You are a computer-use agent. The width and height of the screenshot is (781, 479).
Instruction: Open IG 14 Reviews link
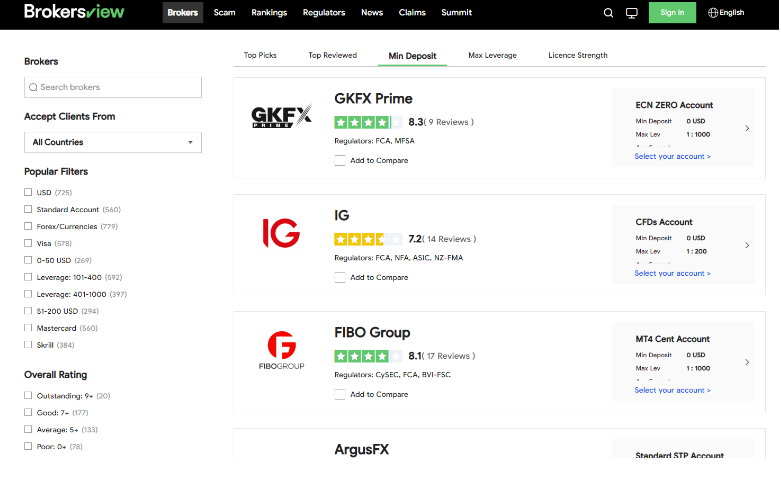coord(449,239)
